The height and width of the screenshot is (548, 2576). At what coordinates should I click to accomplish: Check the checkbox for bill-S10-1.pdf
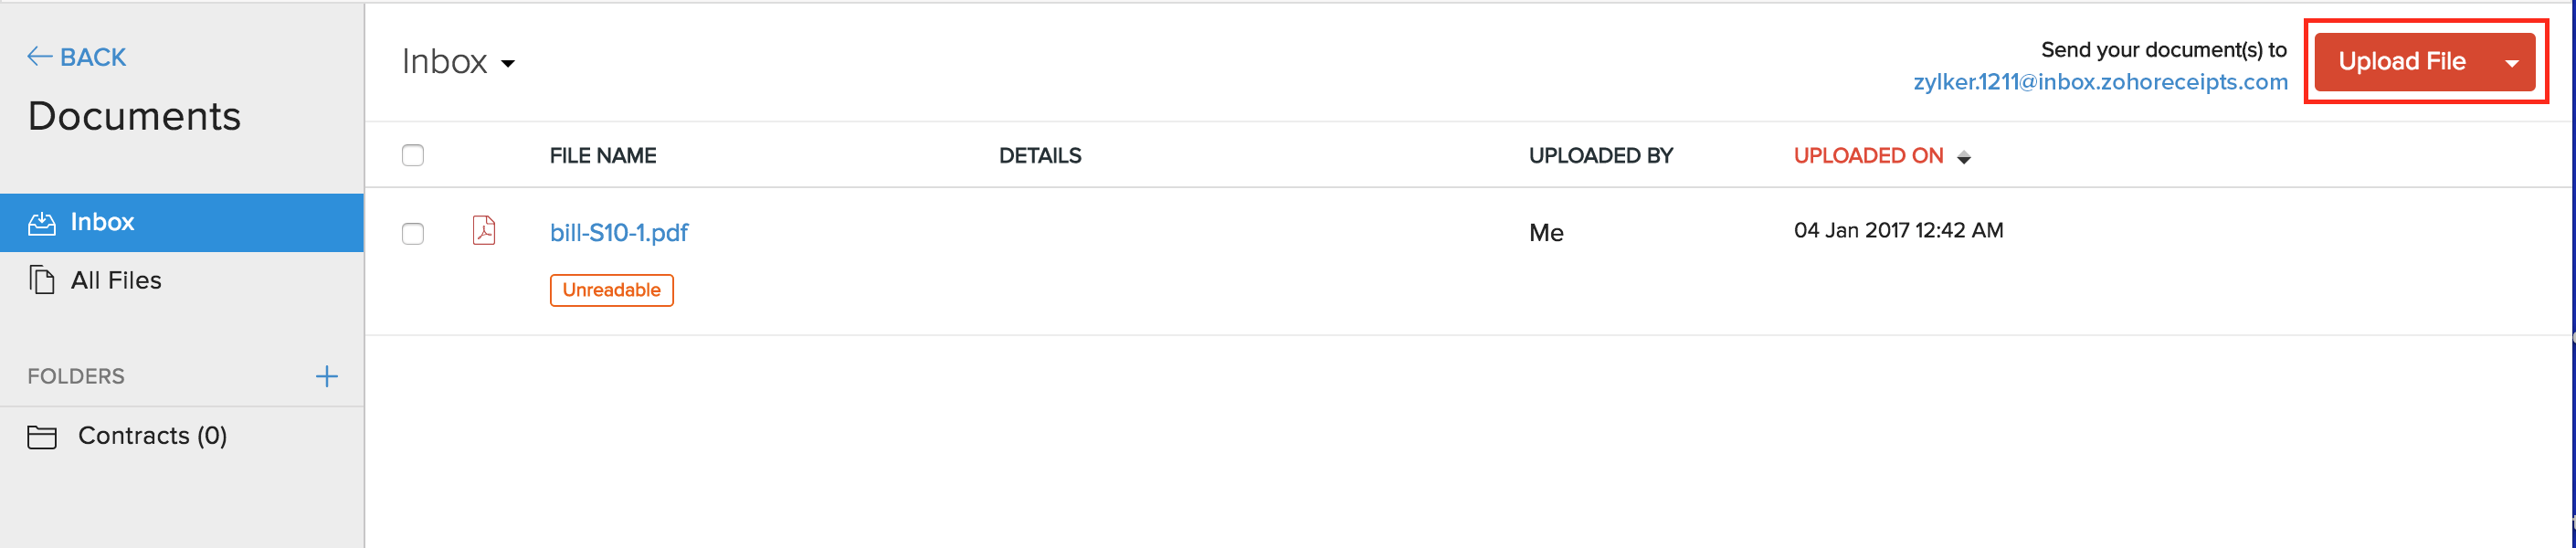pos(413,233)
